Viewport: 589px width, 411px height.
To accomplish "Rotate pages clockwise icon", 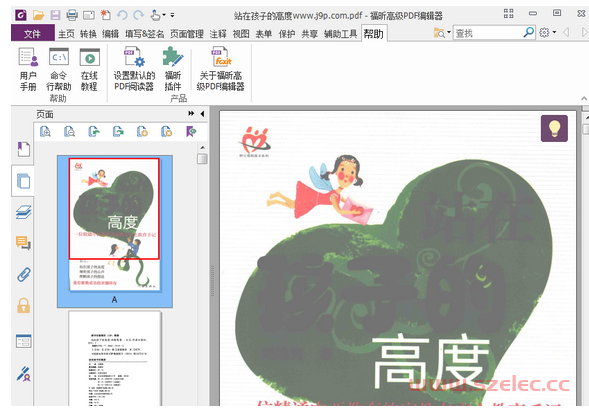I will coord(118,131).
